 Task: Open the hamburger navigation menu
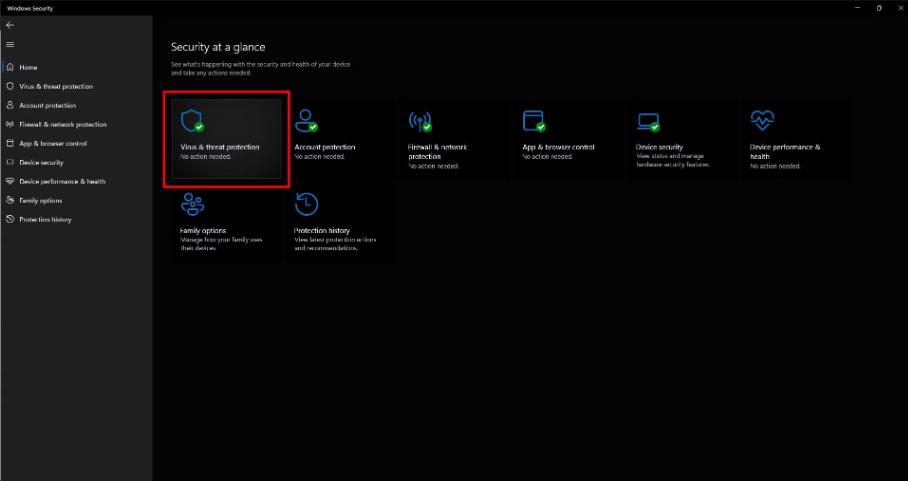tap(10, 45)
